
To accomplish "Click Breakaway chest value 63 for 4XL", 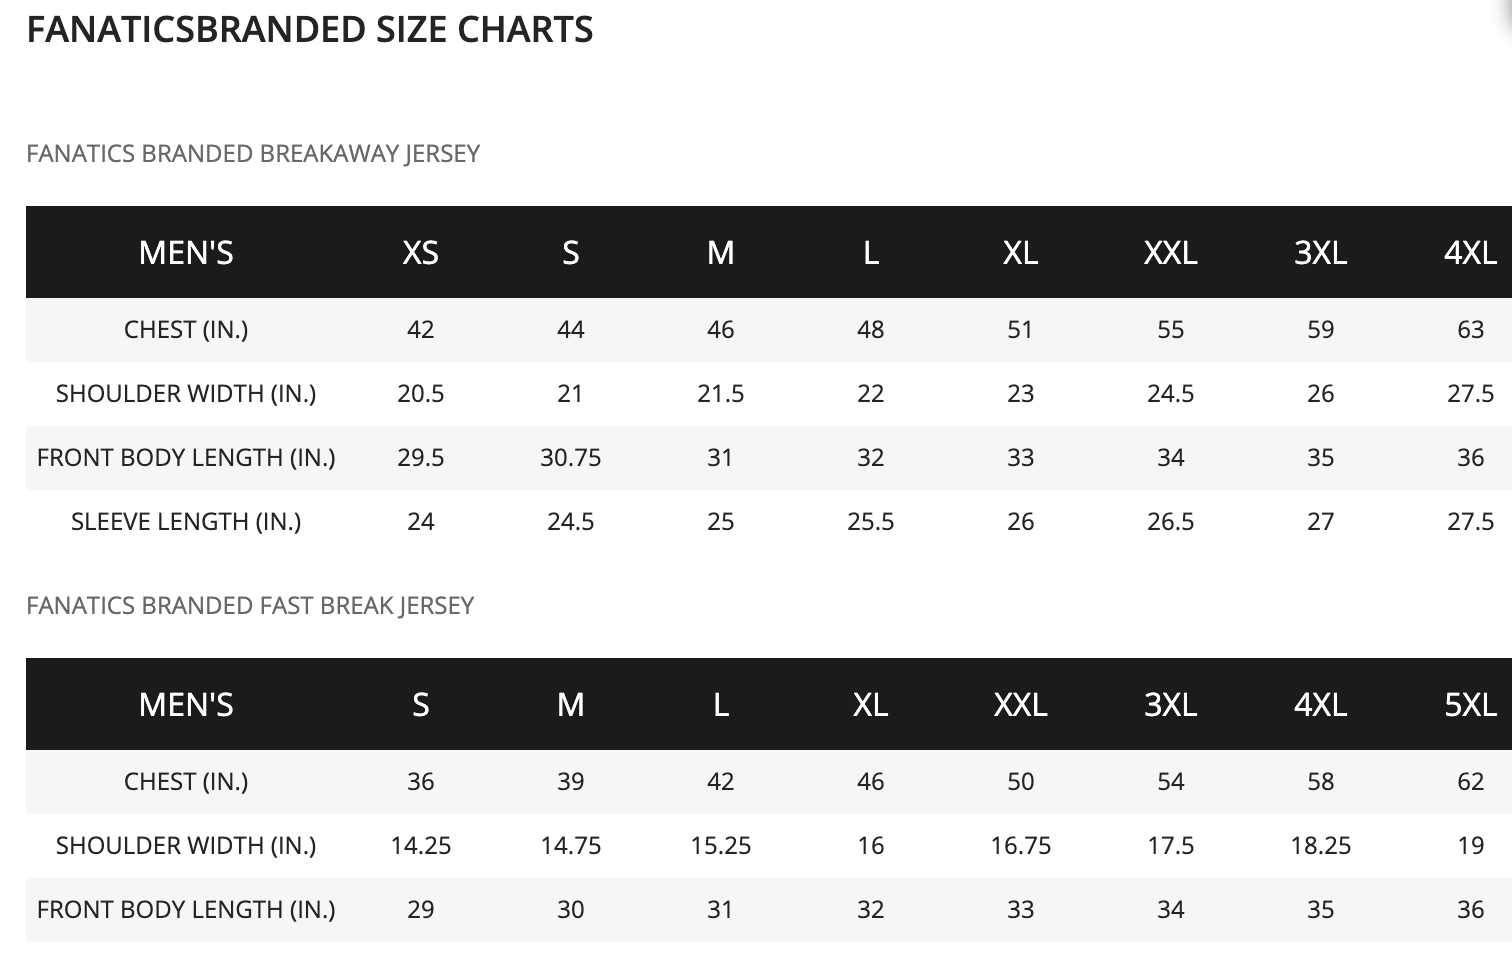I will (1470, 330).
